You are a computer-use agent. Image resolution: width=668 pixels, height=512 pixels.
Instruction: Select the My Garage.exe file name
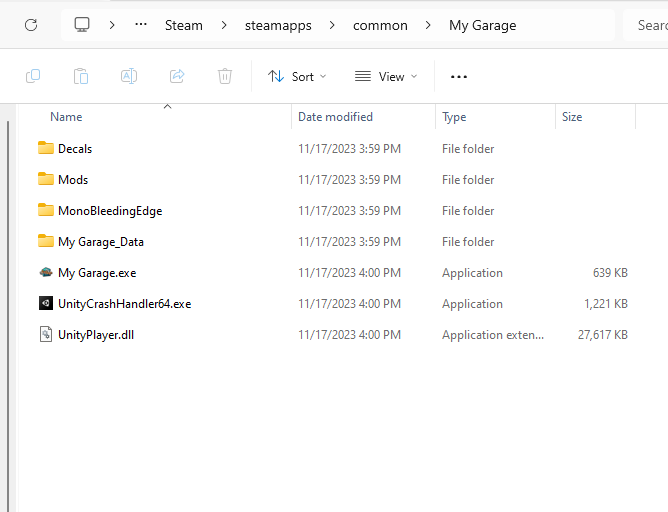[x=97, y=273]
